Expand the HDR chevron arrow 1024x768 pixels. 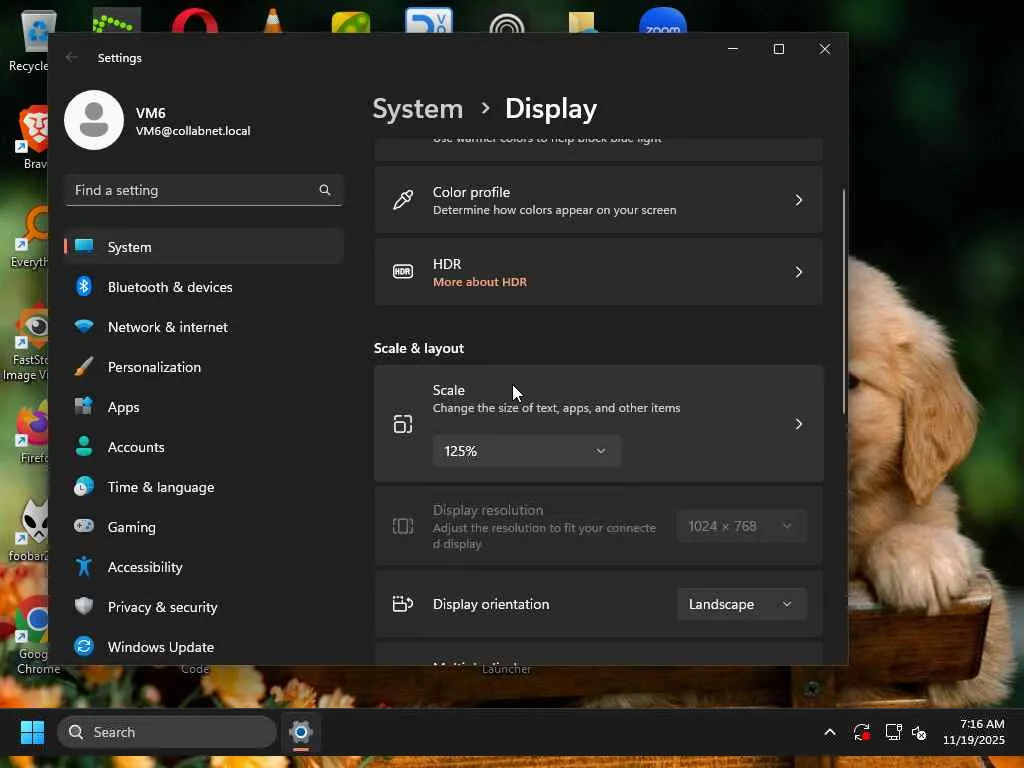[x=798, y=272]
